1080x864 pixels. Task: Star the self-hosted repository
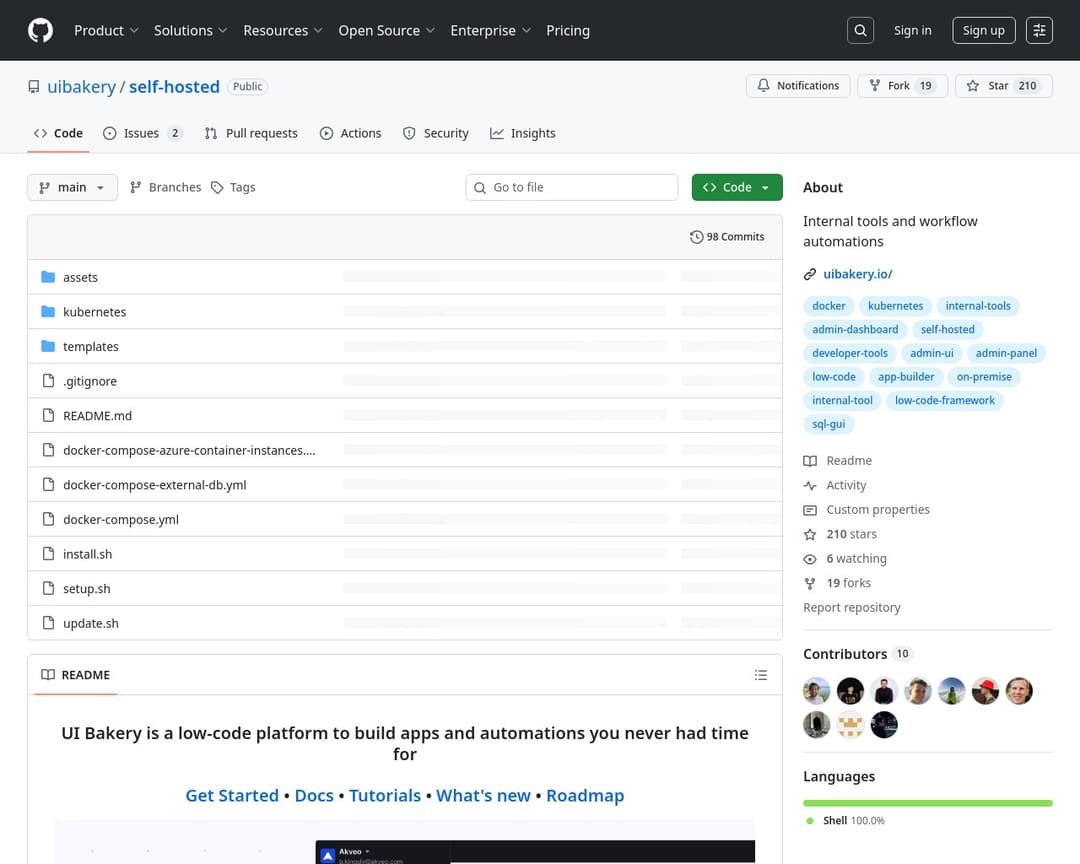[x=1003, y=86]
